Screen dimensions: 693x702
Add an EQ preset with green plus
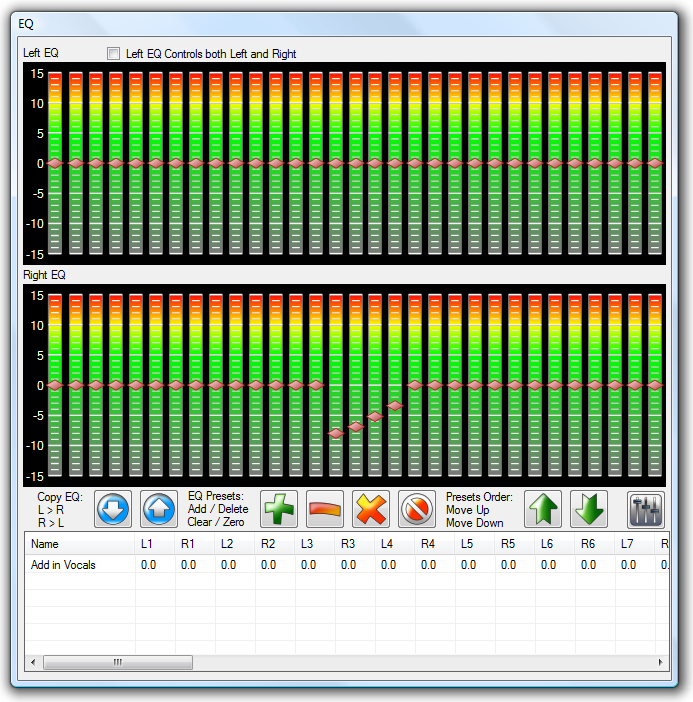click(279, 509)
